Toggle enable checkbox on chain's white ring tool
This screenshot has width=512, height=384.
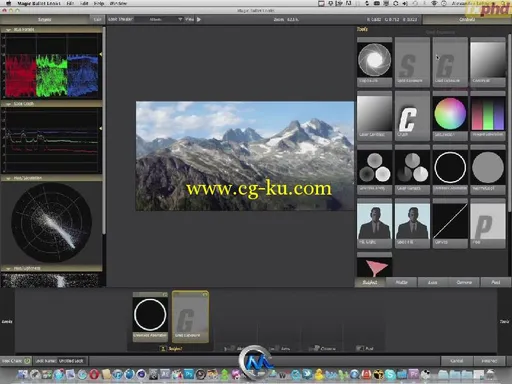165,294
